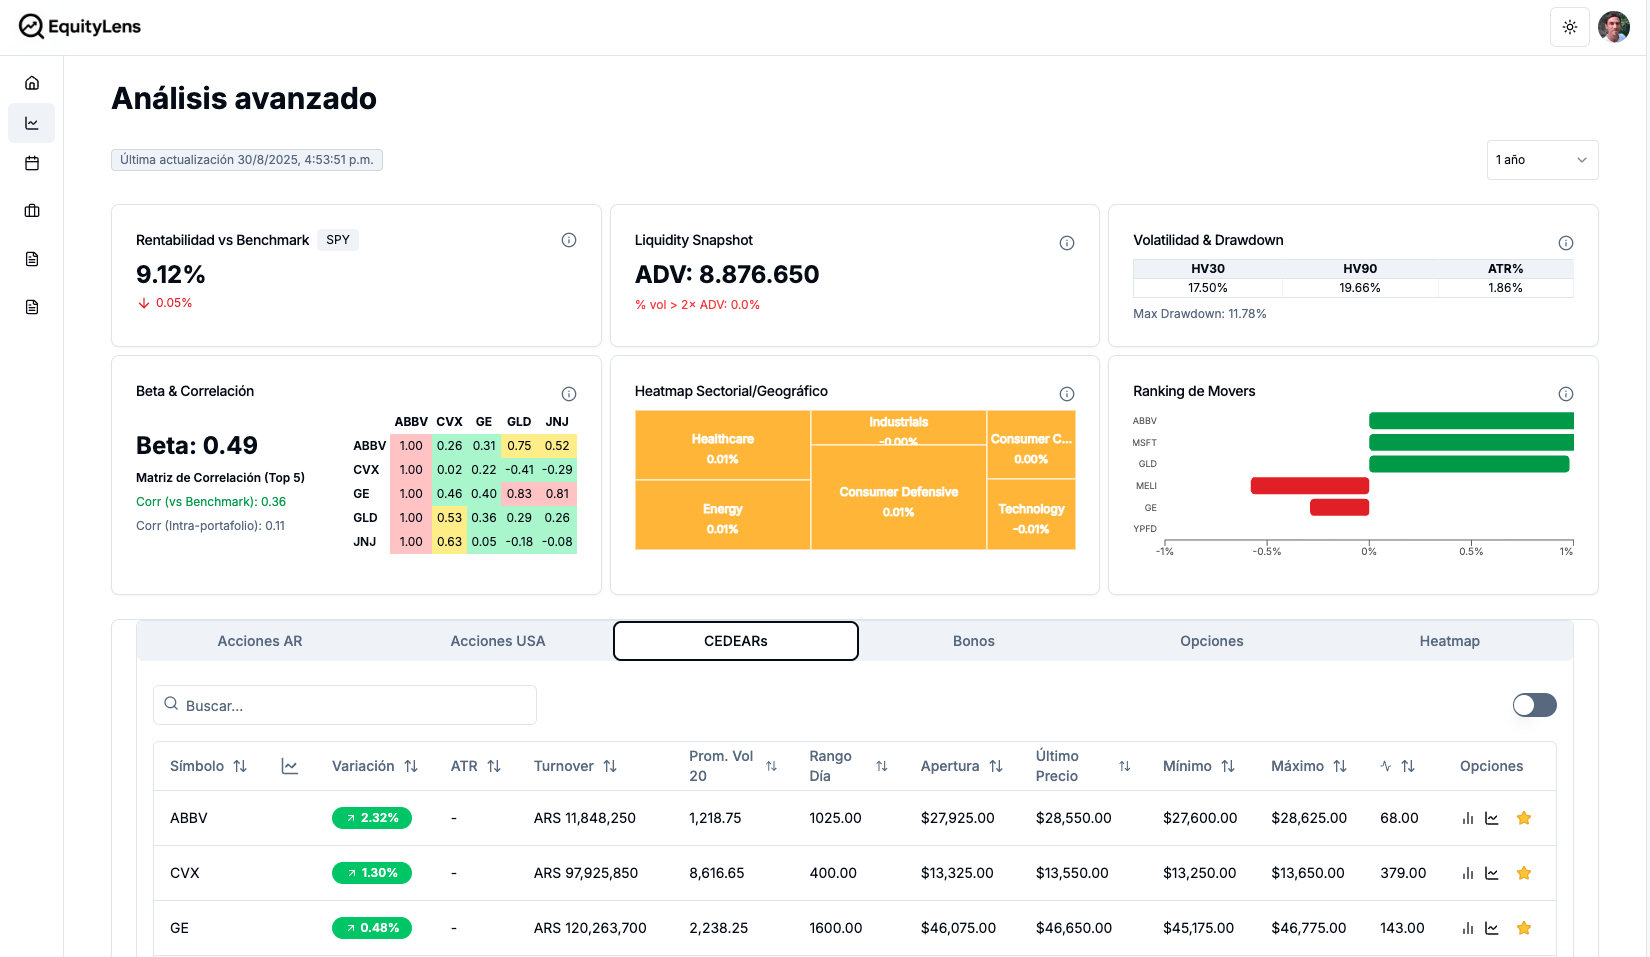Sort table by Turnover column
The width and height of the screenshot is (1650, 957).
(610, 766)
